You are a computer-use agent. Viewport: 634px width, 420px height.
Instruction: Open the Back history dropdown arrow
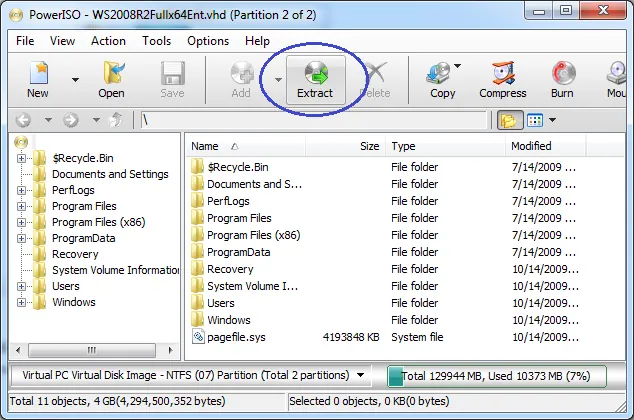(x=48, y=120)
